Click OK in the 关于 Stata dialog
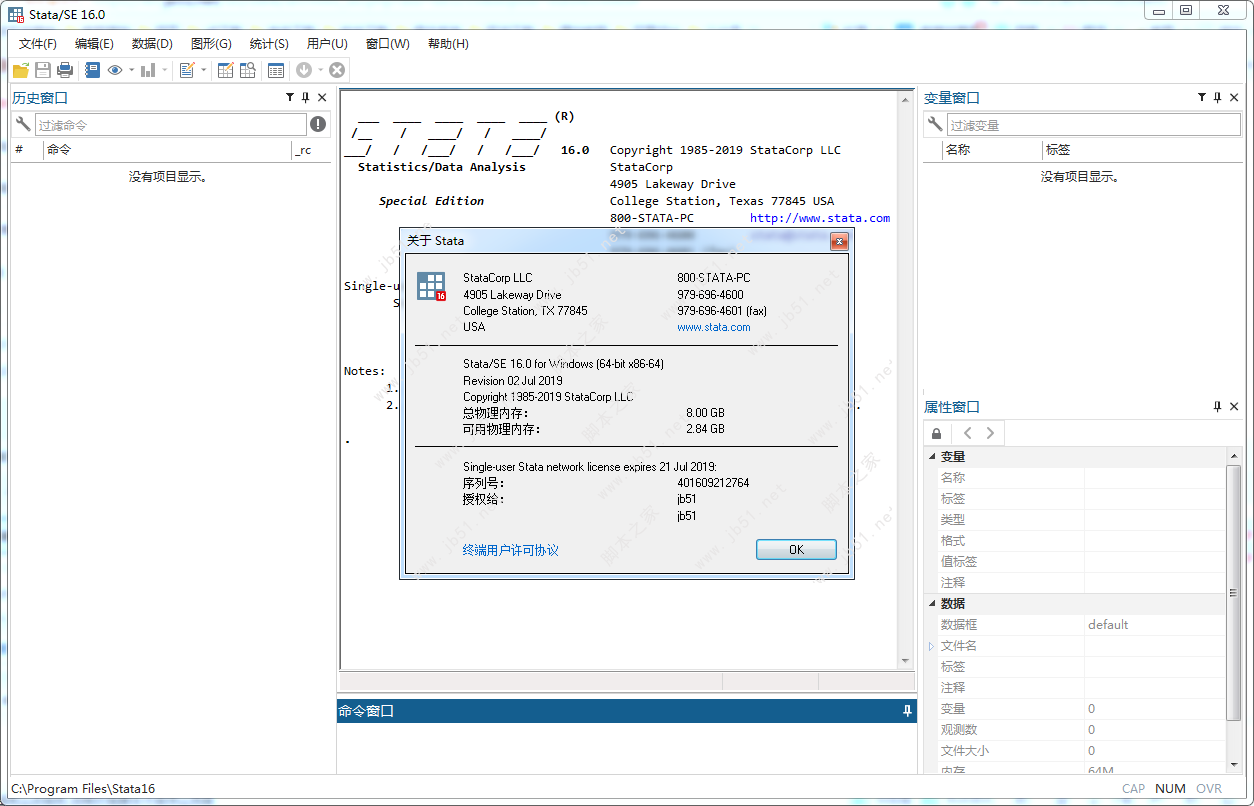The image size is (1254, 806). [x=796, y=550]
